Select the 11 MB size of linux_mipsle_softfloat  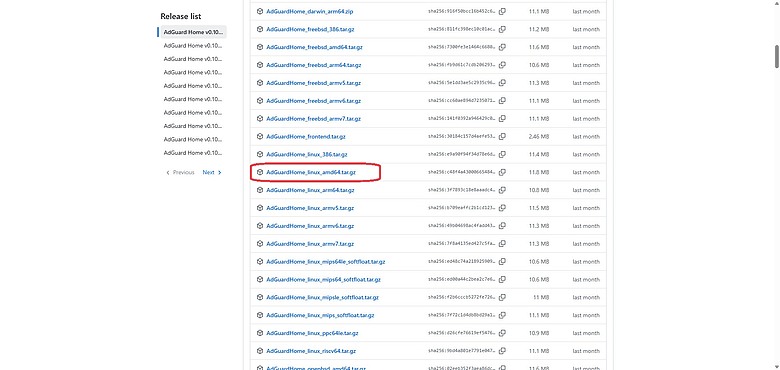click(x=542, y=297)
